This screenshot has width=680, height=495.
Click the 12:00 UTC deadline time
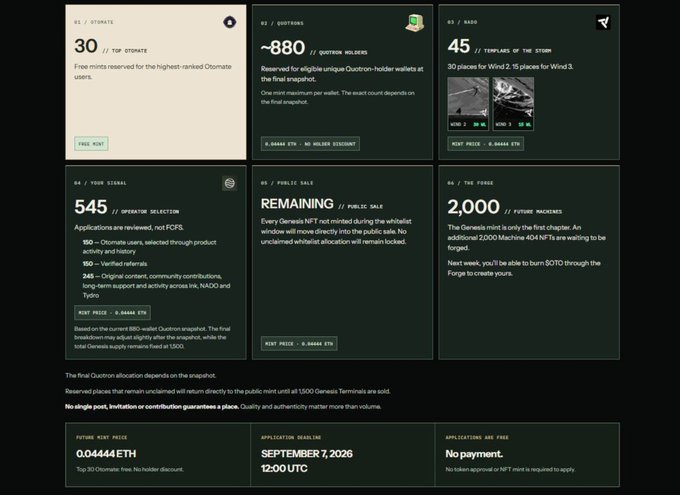284,469
